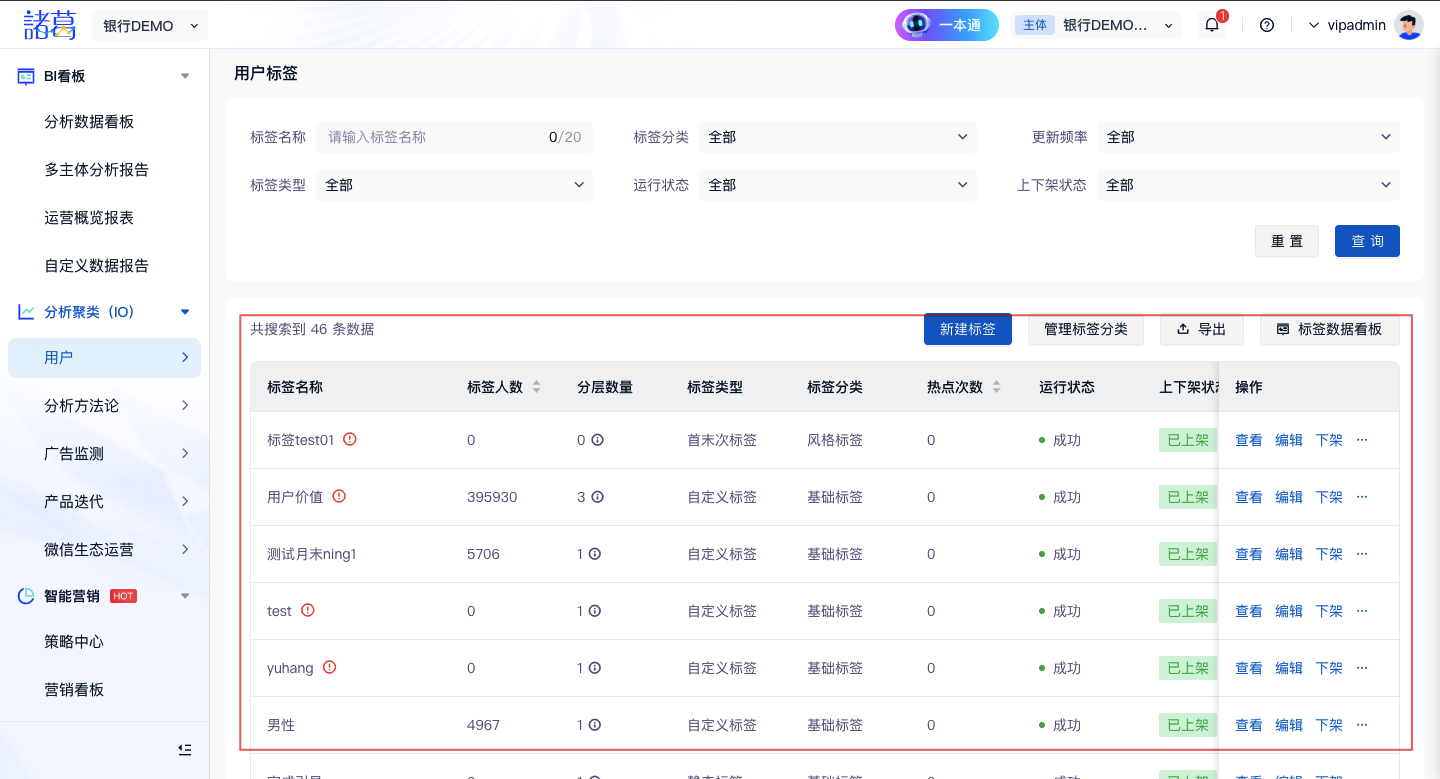Collapse the sidebar menu icon

pos(185,749)
